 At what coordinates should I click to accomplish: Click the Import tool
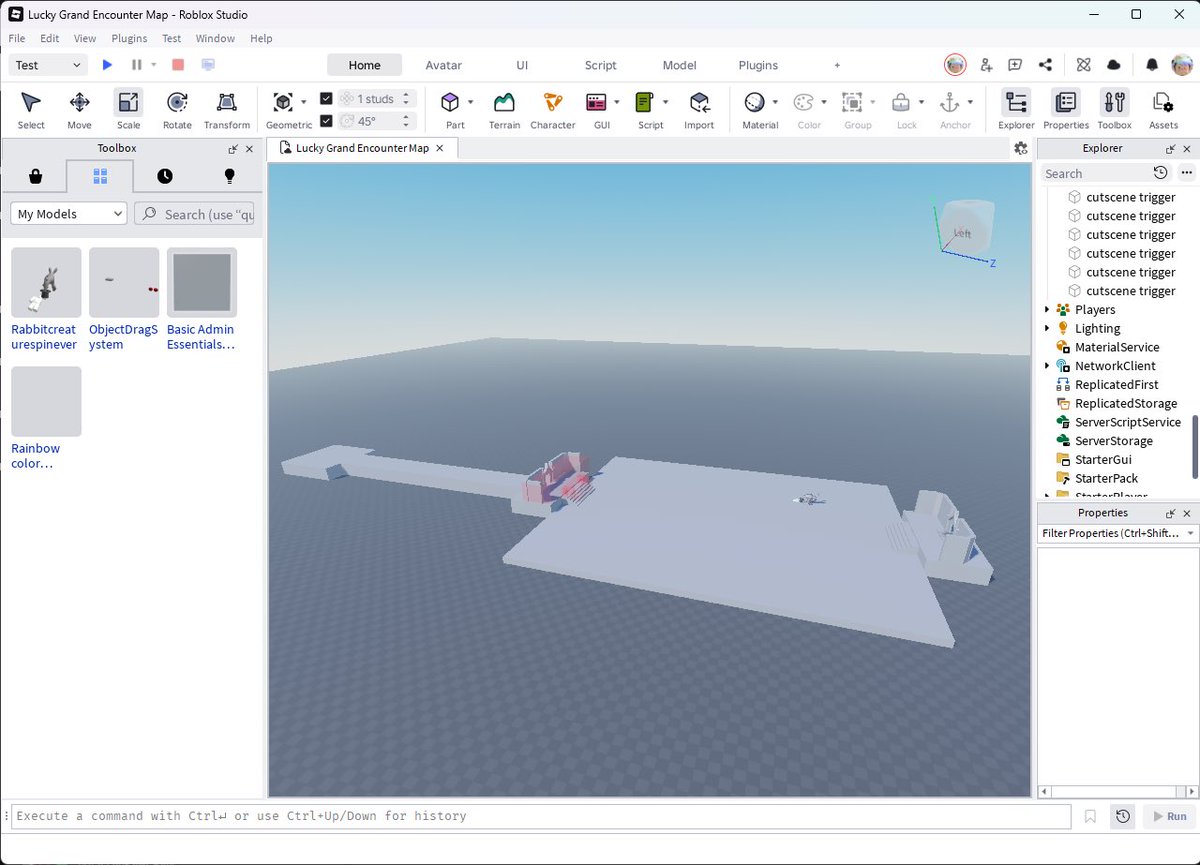click(699, 109)
